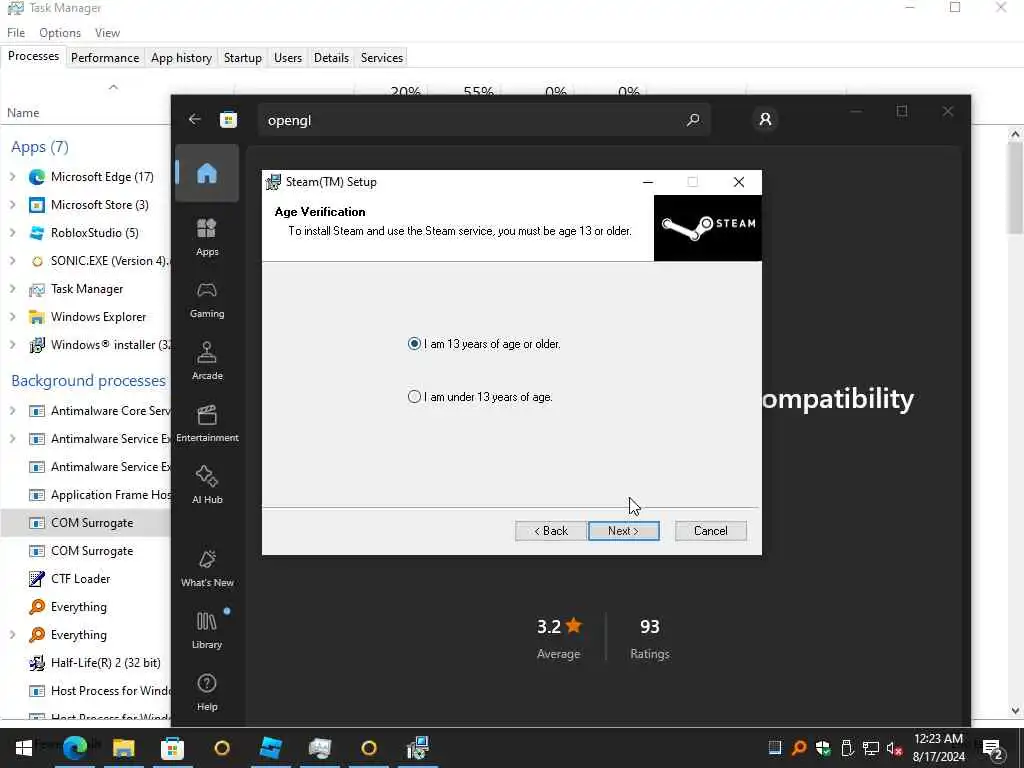Open Arcade section in Microsoft Store sidebar

pyautogui.click(x=207, y=361)
